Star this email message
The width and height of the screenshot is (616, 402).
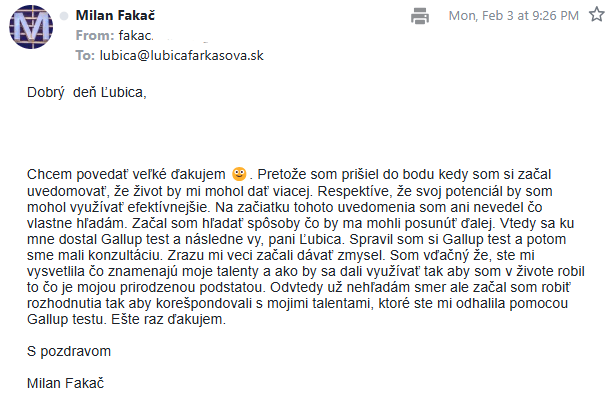597,15
